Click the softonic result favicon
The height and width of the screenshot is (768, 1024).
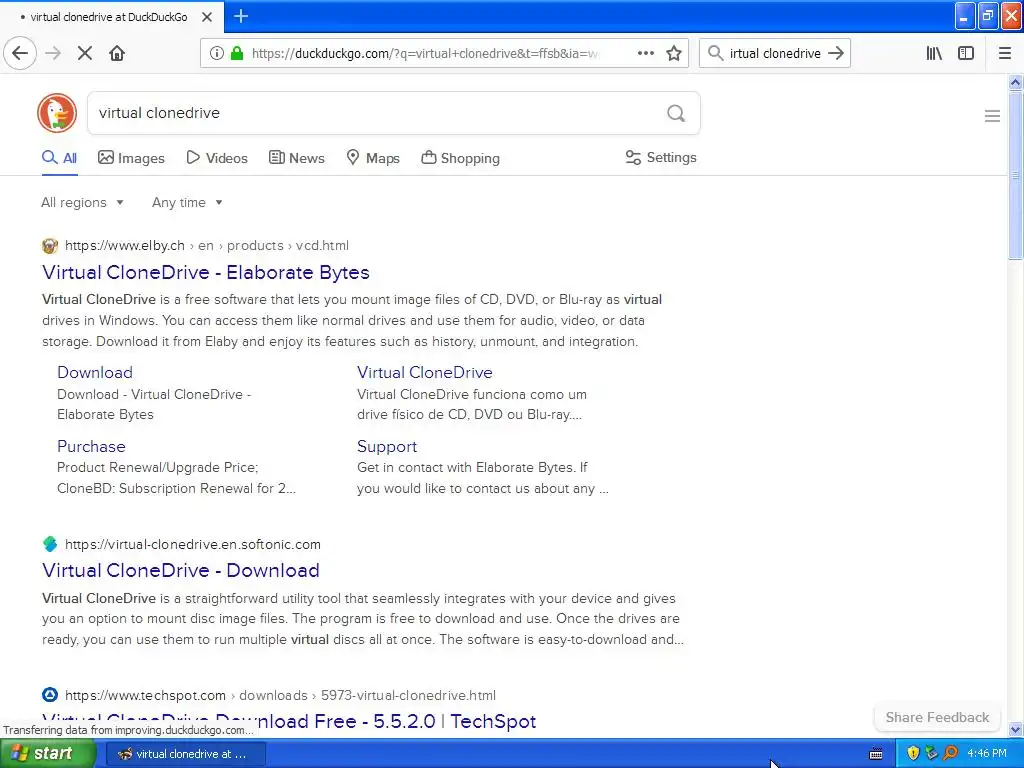[50, 544]
